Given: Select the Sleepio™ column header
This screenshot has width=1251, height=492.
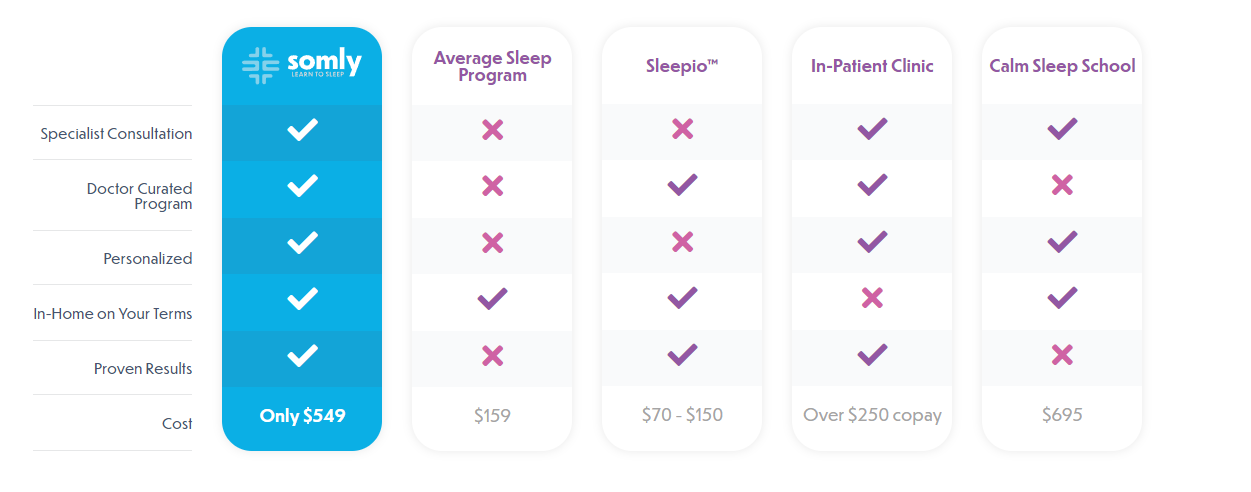Looking at the screenshot, I should click(682, 67).
